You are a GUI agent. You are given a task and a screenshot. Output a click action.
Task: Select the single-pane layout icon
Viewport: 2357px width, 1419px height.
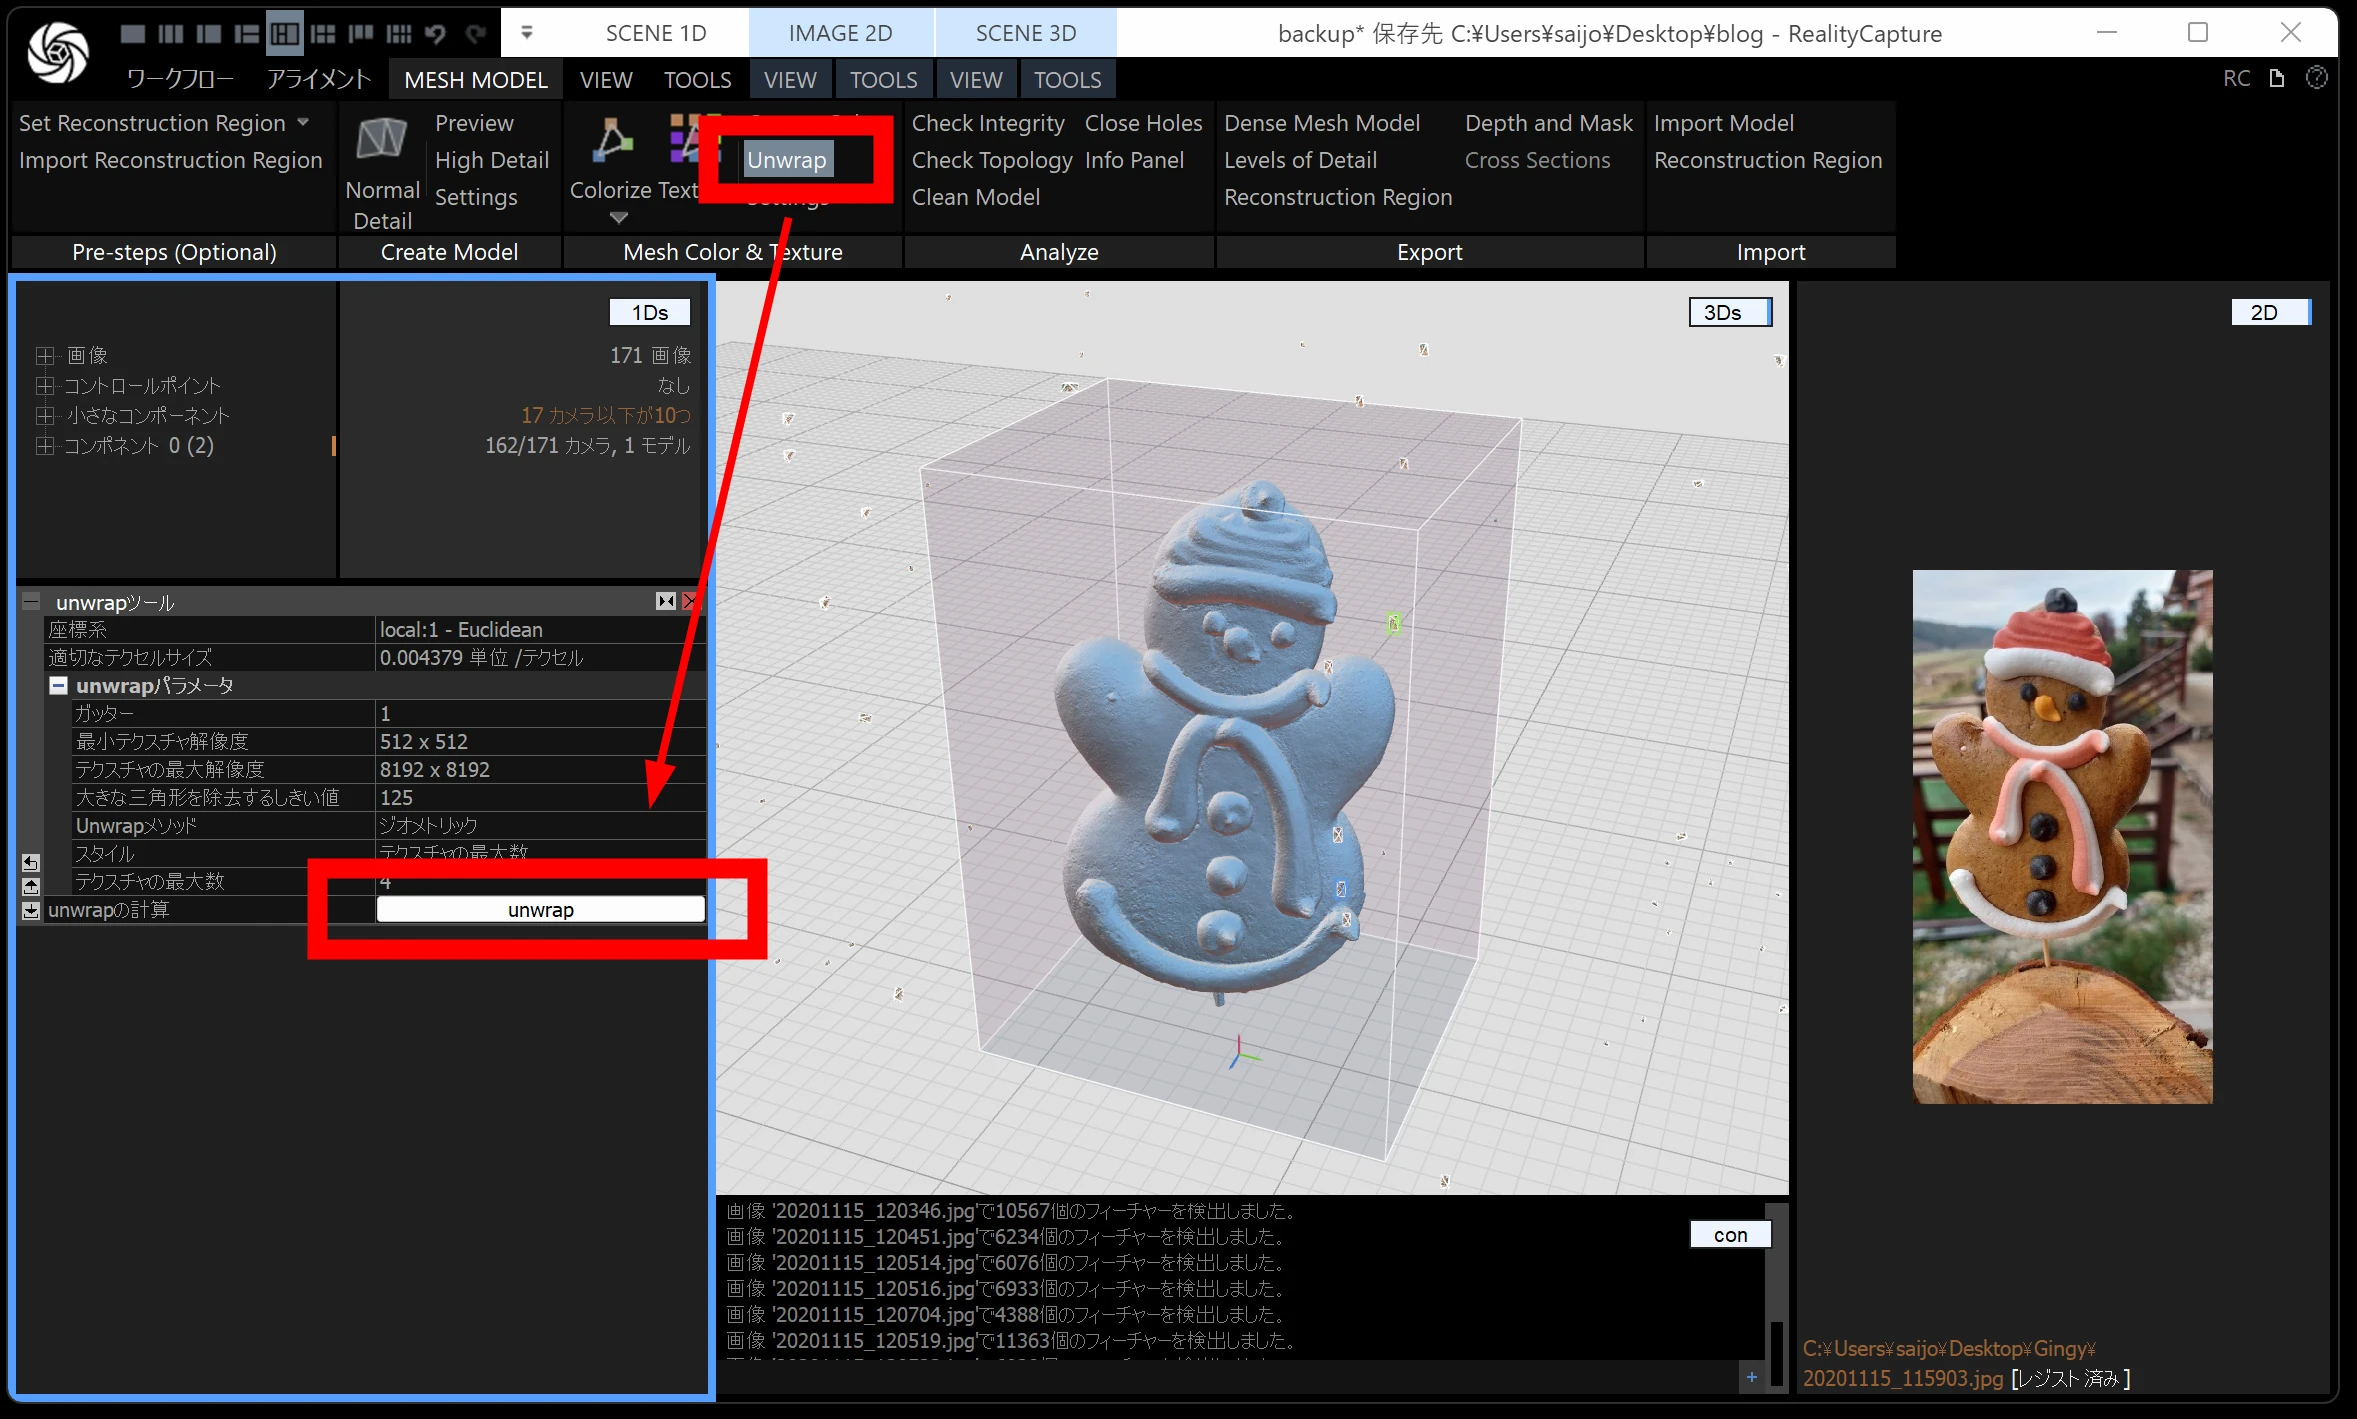pyautogui.click(x=132, y=34)
